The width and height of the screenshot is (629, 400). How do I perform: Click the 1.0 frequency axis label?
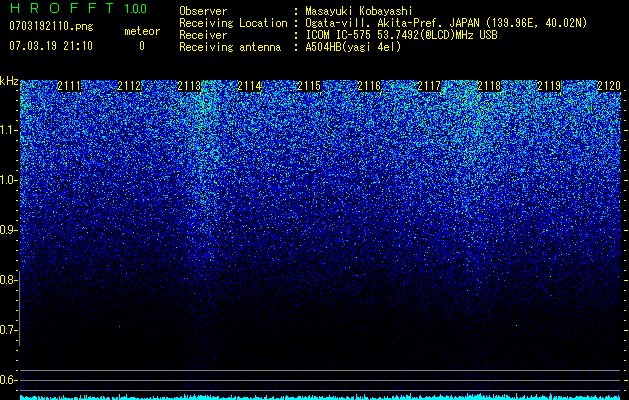click(8, 180)
